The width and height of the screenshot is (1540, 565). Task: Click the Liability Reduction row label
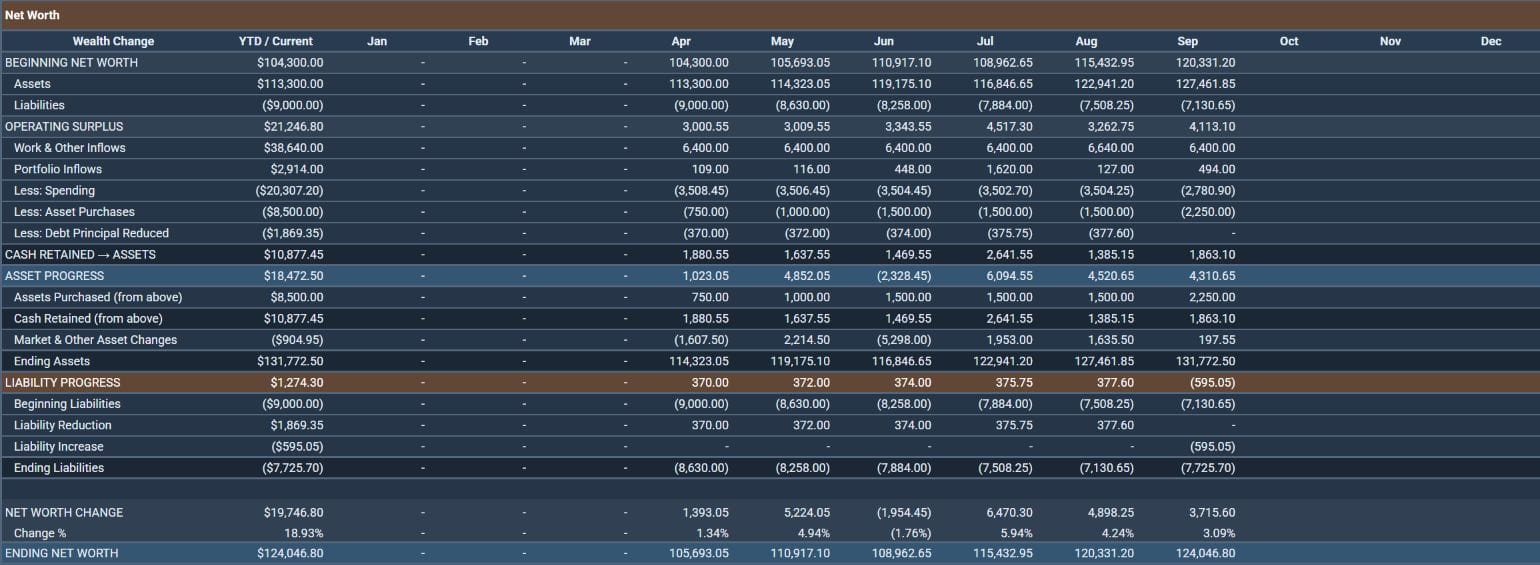[x=63, y=425]
